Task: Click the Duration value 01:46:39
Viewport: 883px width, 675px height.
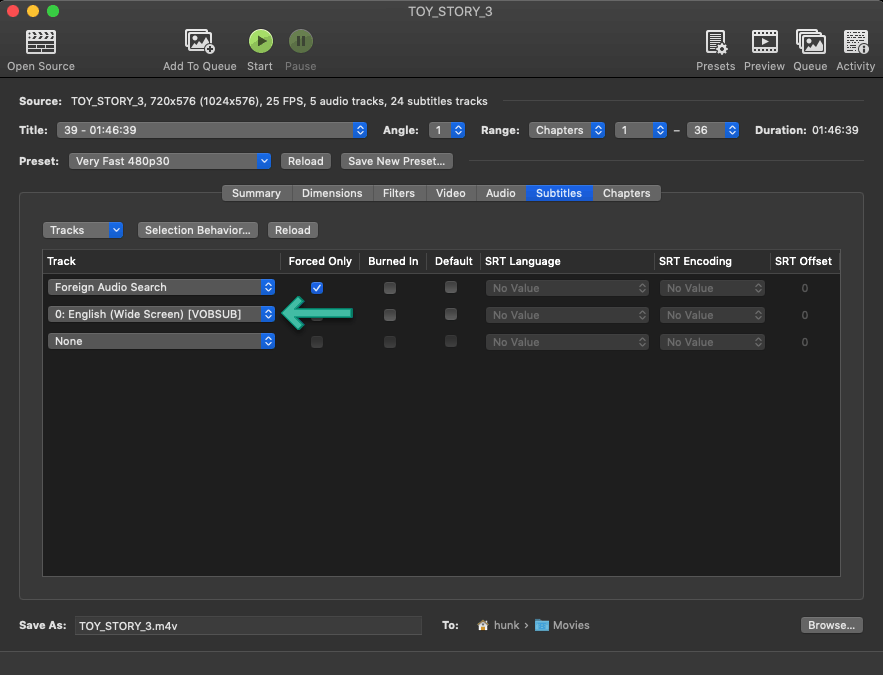Action: coord(835,130)
